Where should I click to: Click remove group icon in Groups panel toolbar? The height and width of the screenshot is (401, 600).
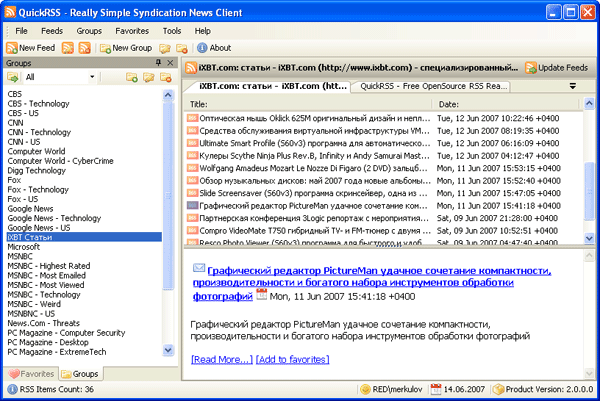tap(166, 77)
